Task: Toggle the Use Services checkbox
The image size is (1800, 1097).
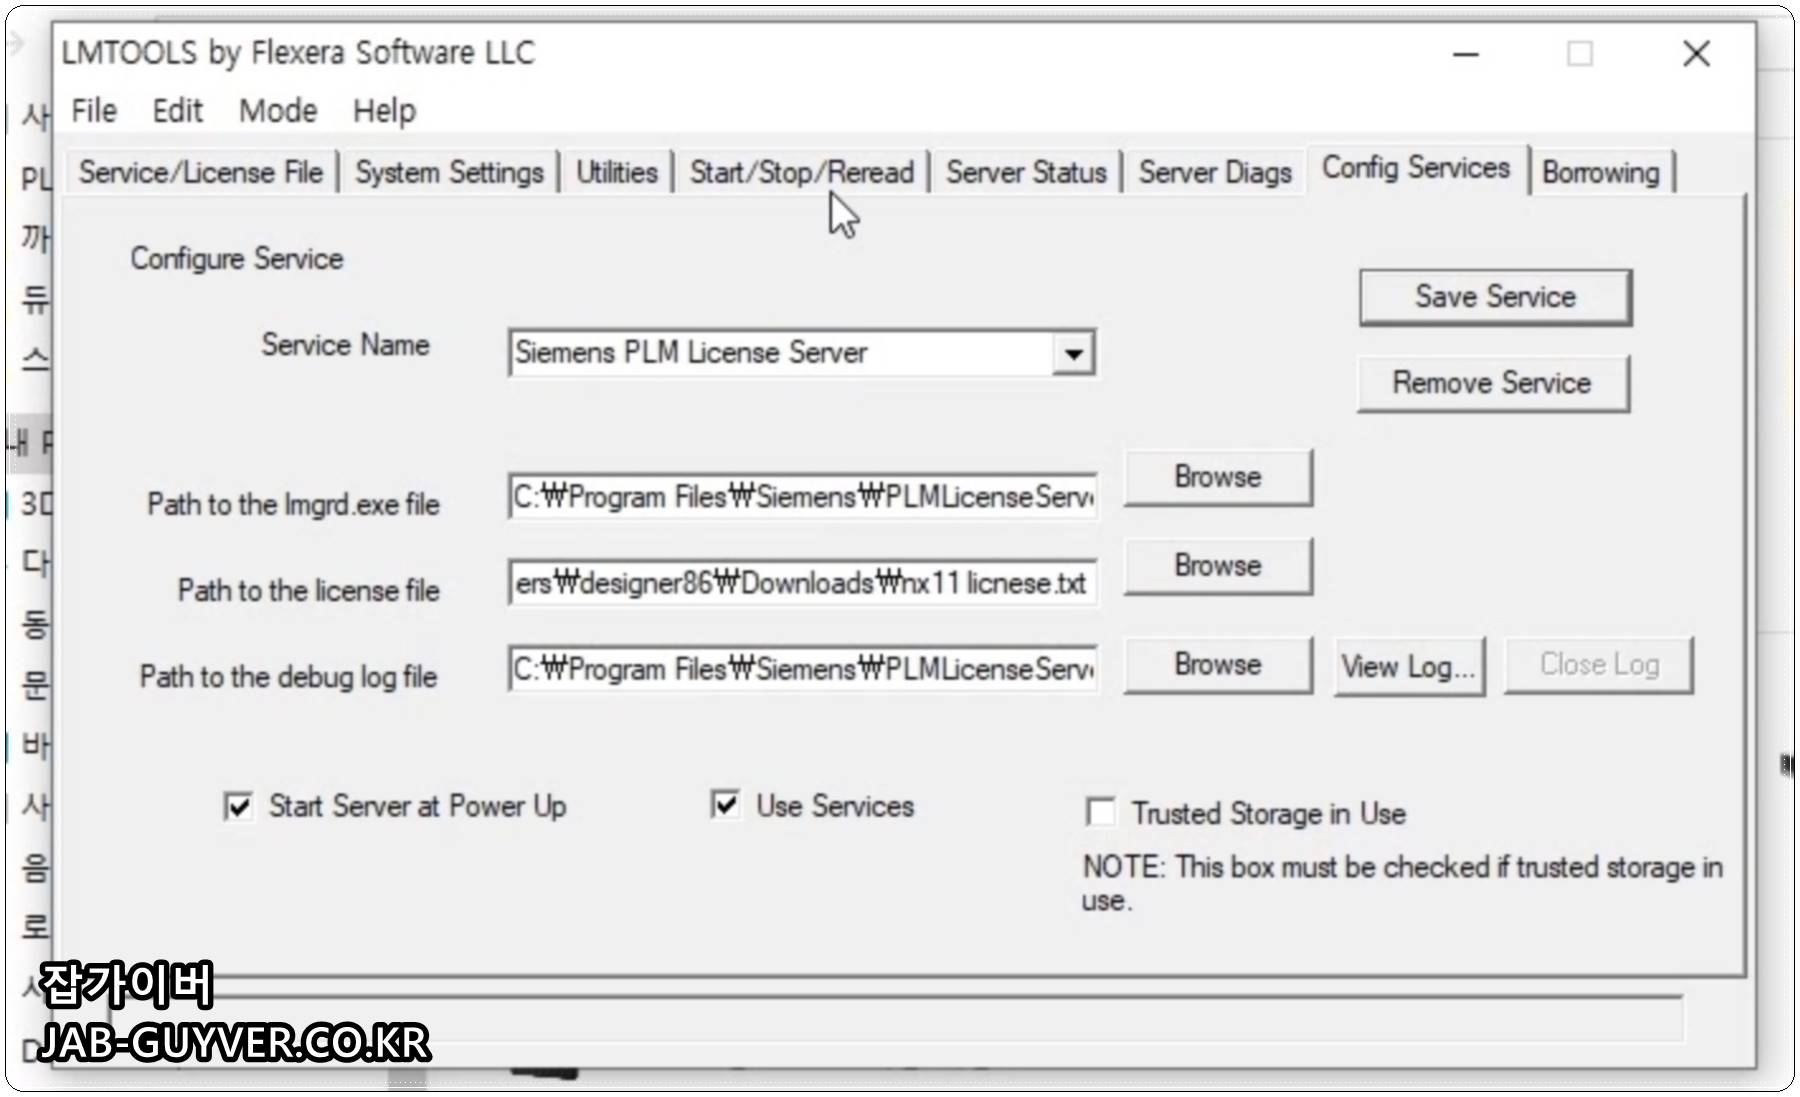Action: [x=725, y=804]
